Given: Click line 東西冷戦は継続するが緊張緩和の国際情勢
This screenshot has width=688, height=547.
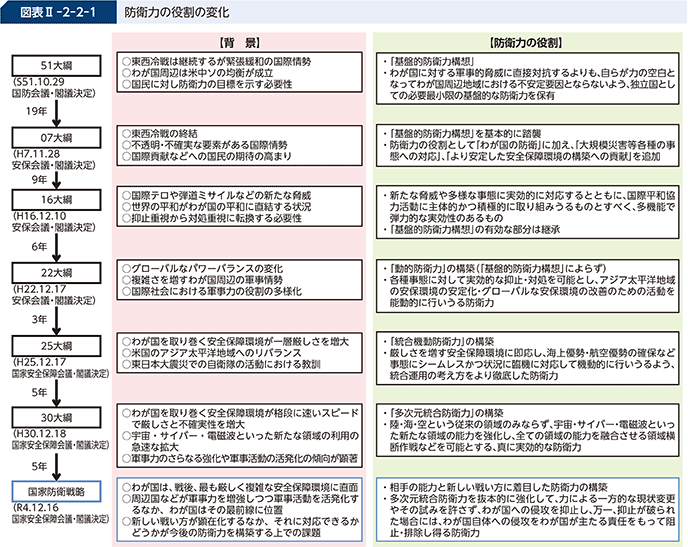Looking at the screenshot, I should tap(217, 61).
